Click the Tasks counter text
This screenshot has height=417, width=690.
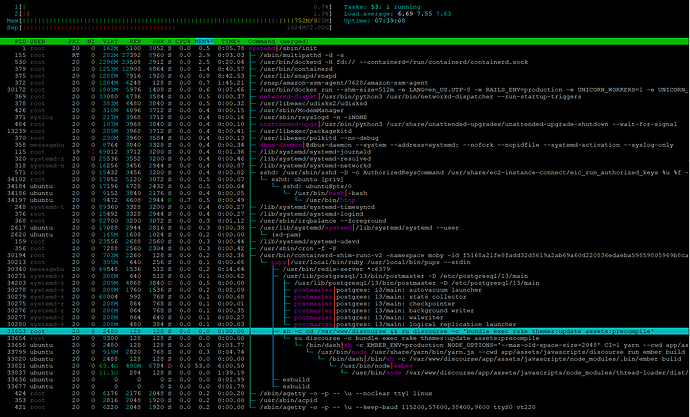(x=382, y=7)
